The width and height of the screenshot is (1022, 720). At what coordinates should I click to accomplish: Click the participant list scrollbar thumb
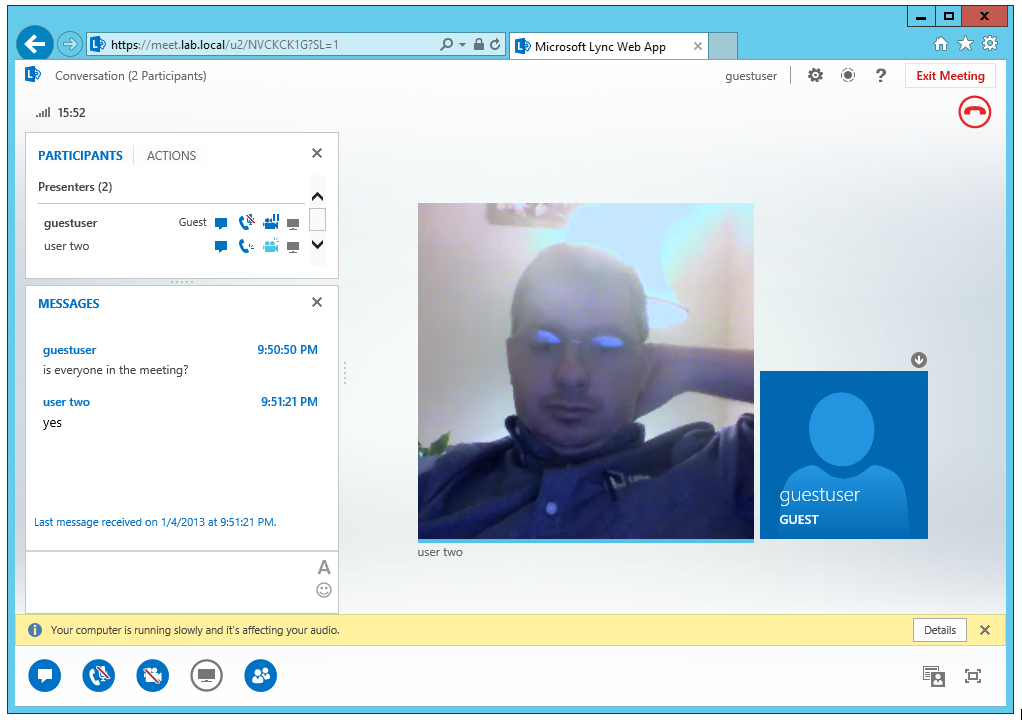[317, 220]
